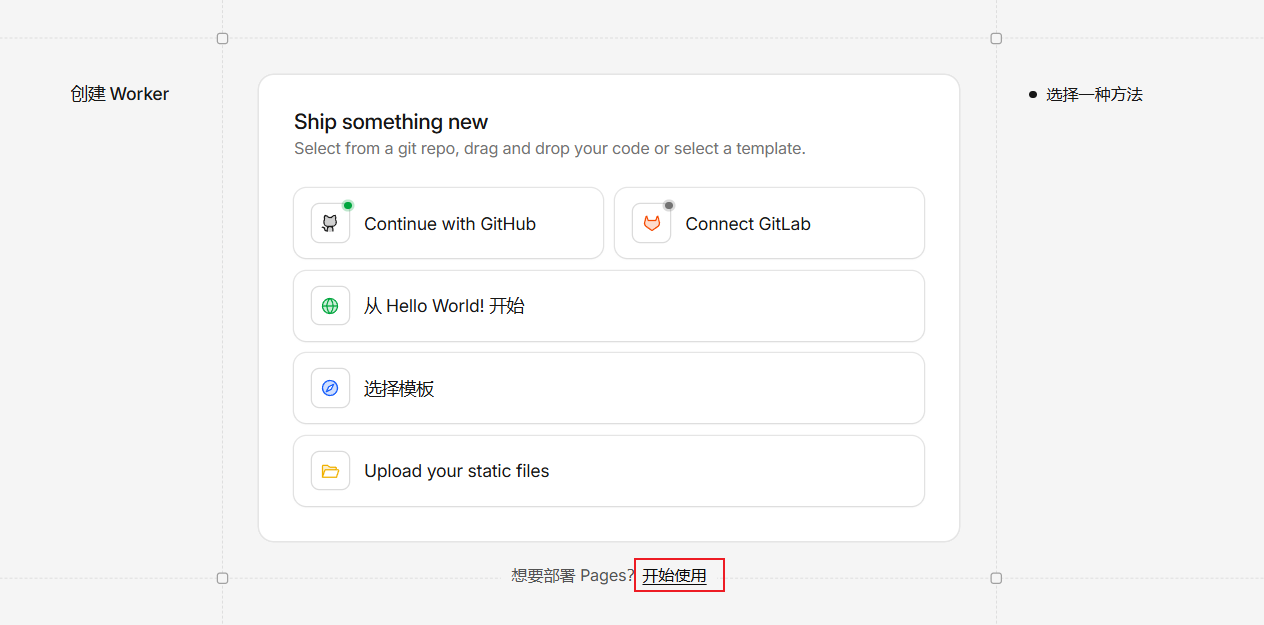
Task: Click the bullet beside 选择一种方法
Action: coord(1033,95)
